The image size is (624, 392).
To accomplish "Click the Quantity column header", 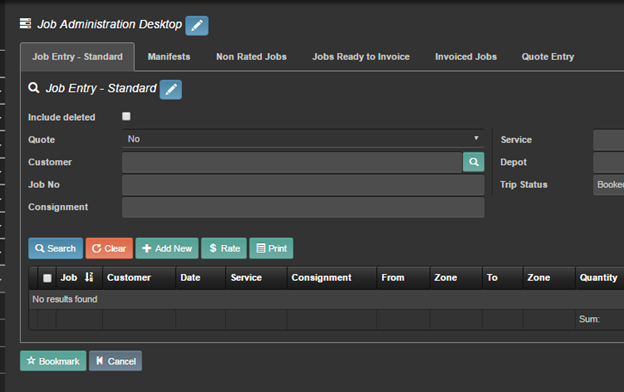I will tap(599, 278).
